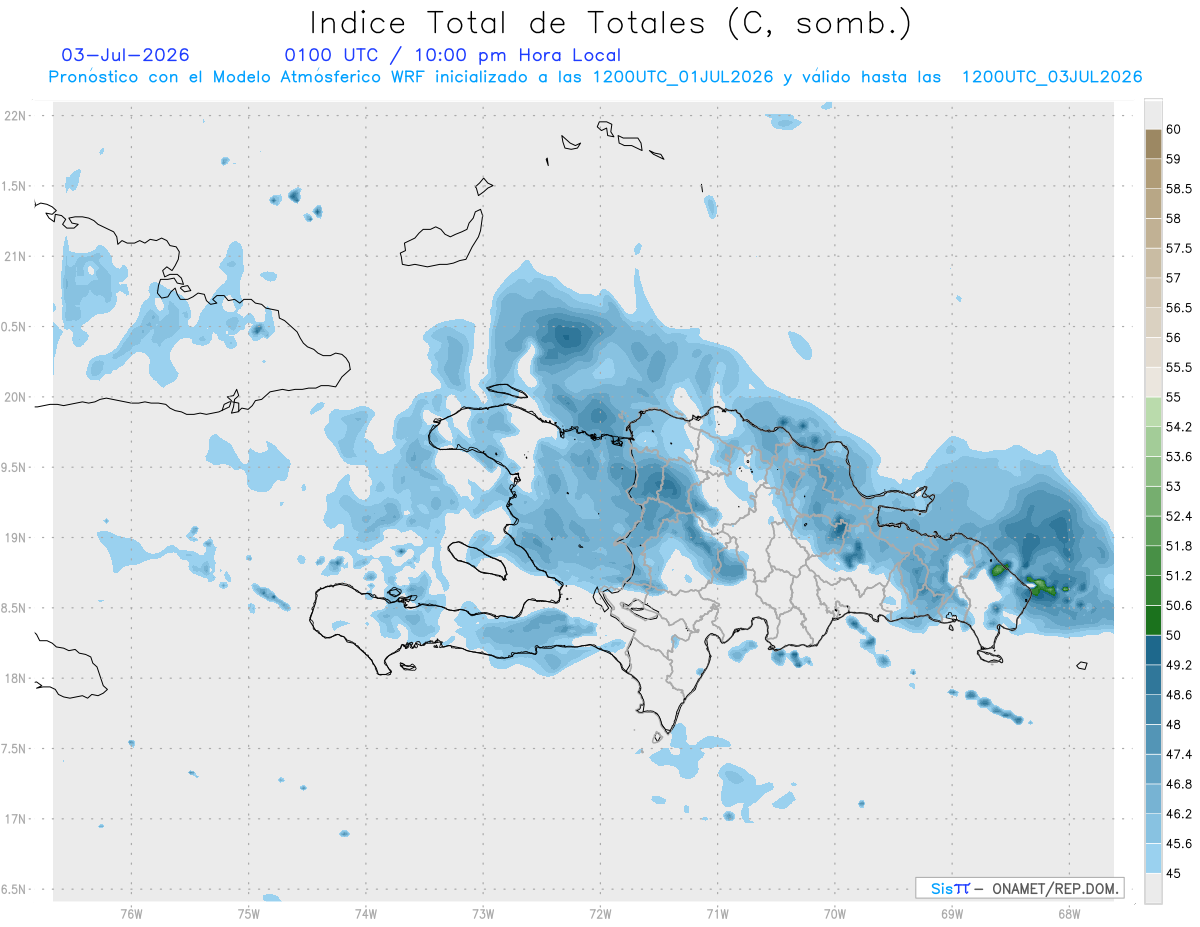
Task: Click the "20N" latitude label
Action: 16,397
